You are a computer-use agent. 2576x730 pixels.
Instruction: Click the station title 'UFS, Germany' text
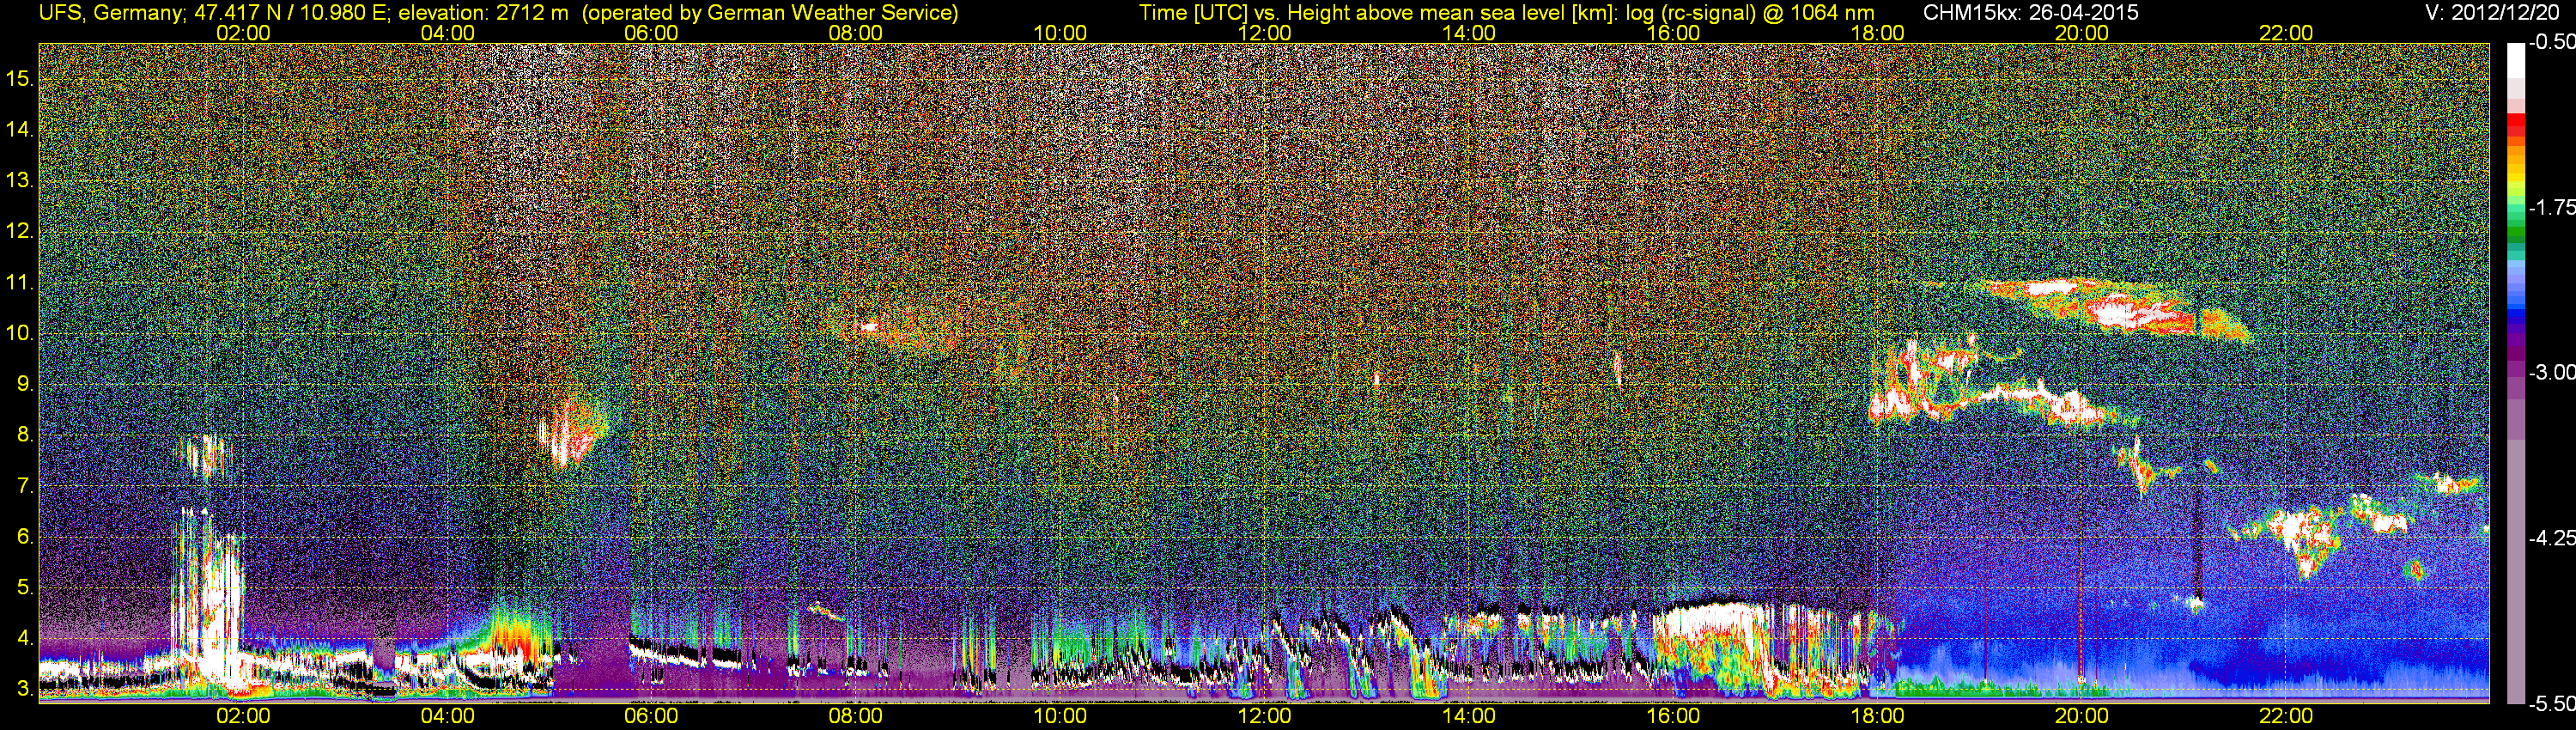pyautogui.click(x=110, y=13)
